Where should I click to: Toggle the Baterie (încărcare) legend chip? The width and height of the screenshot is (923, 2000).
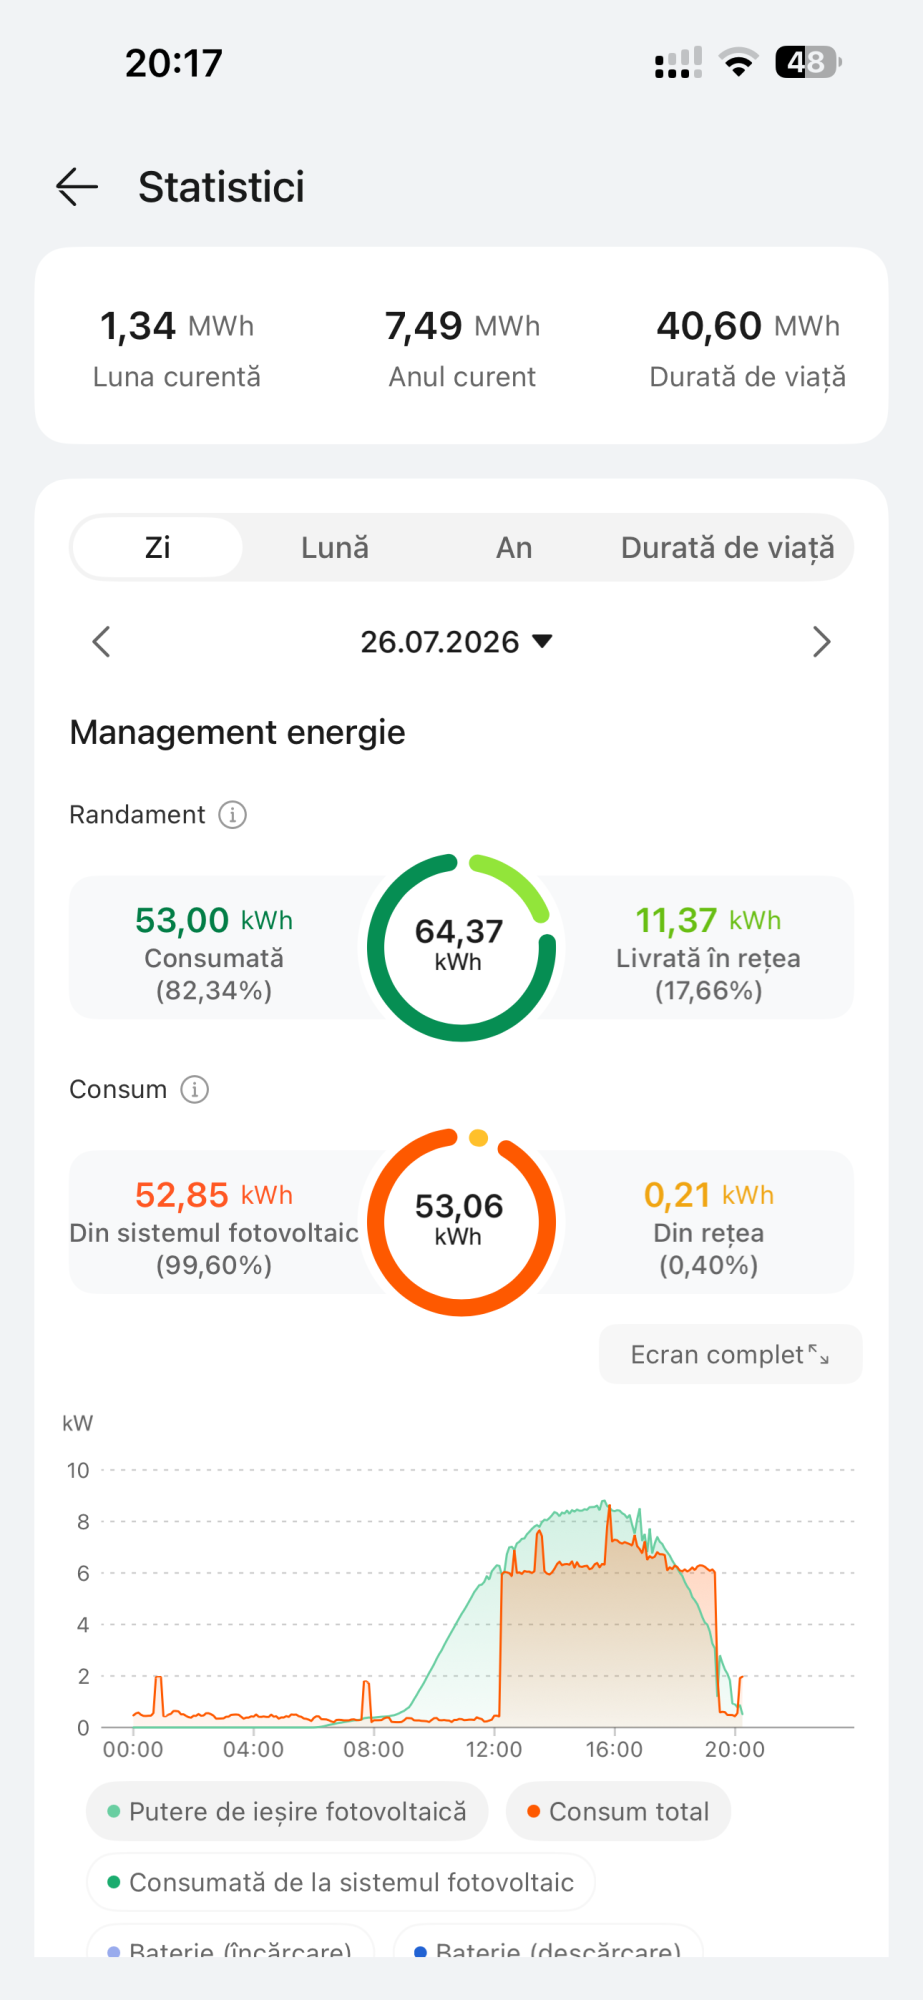(x=231, y=1943)
